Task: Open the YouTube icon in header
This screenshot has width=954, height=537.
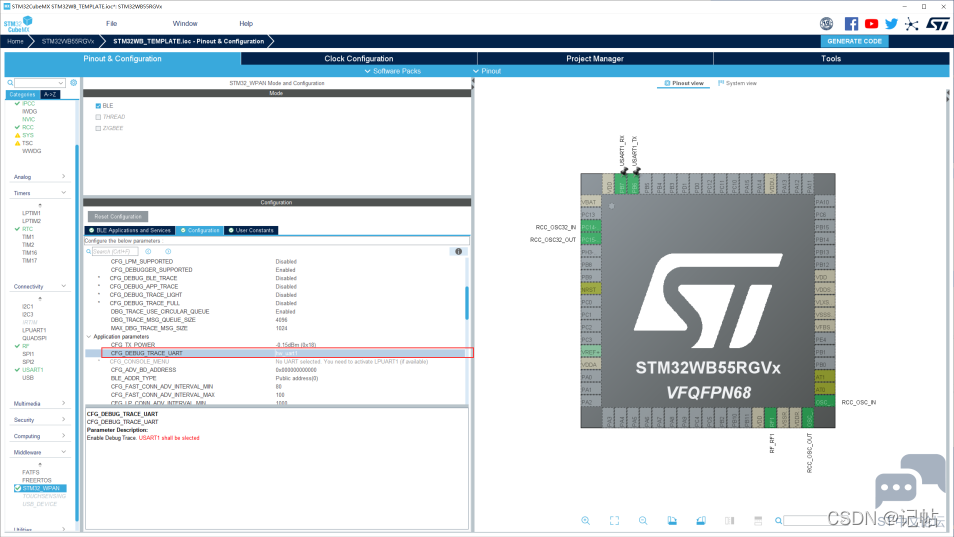Action: (871, 24)
